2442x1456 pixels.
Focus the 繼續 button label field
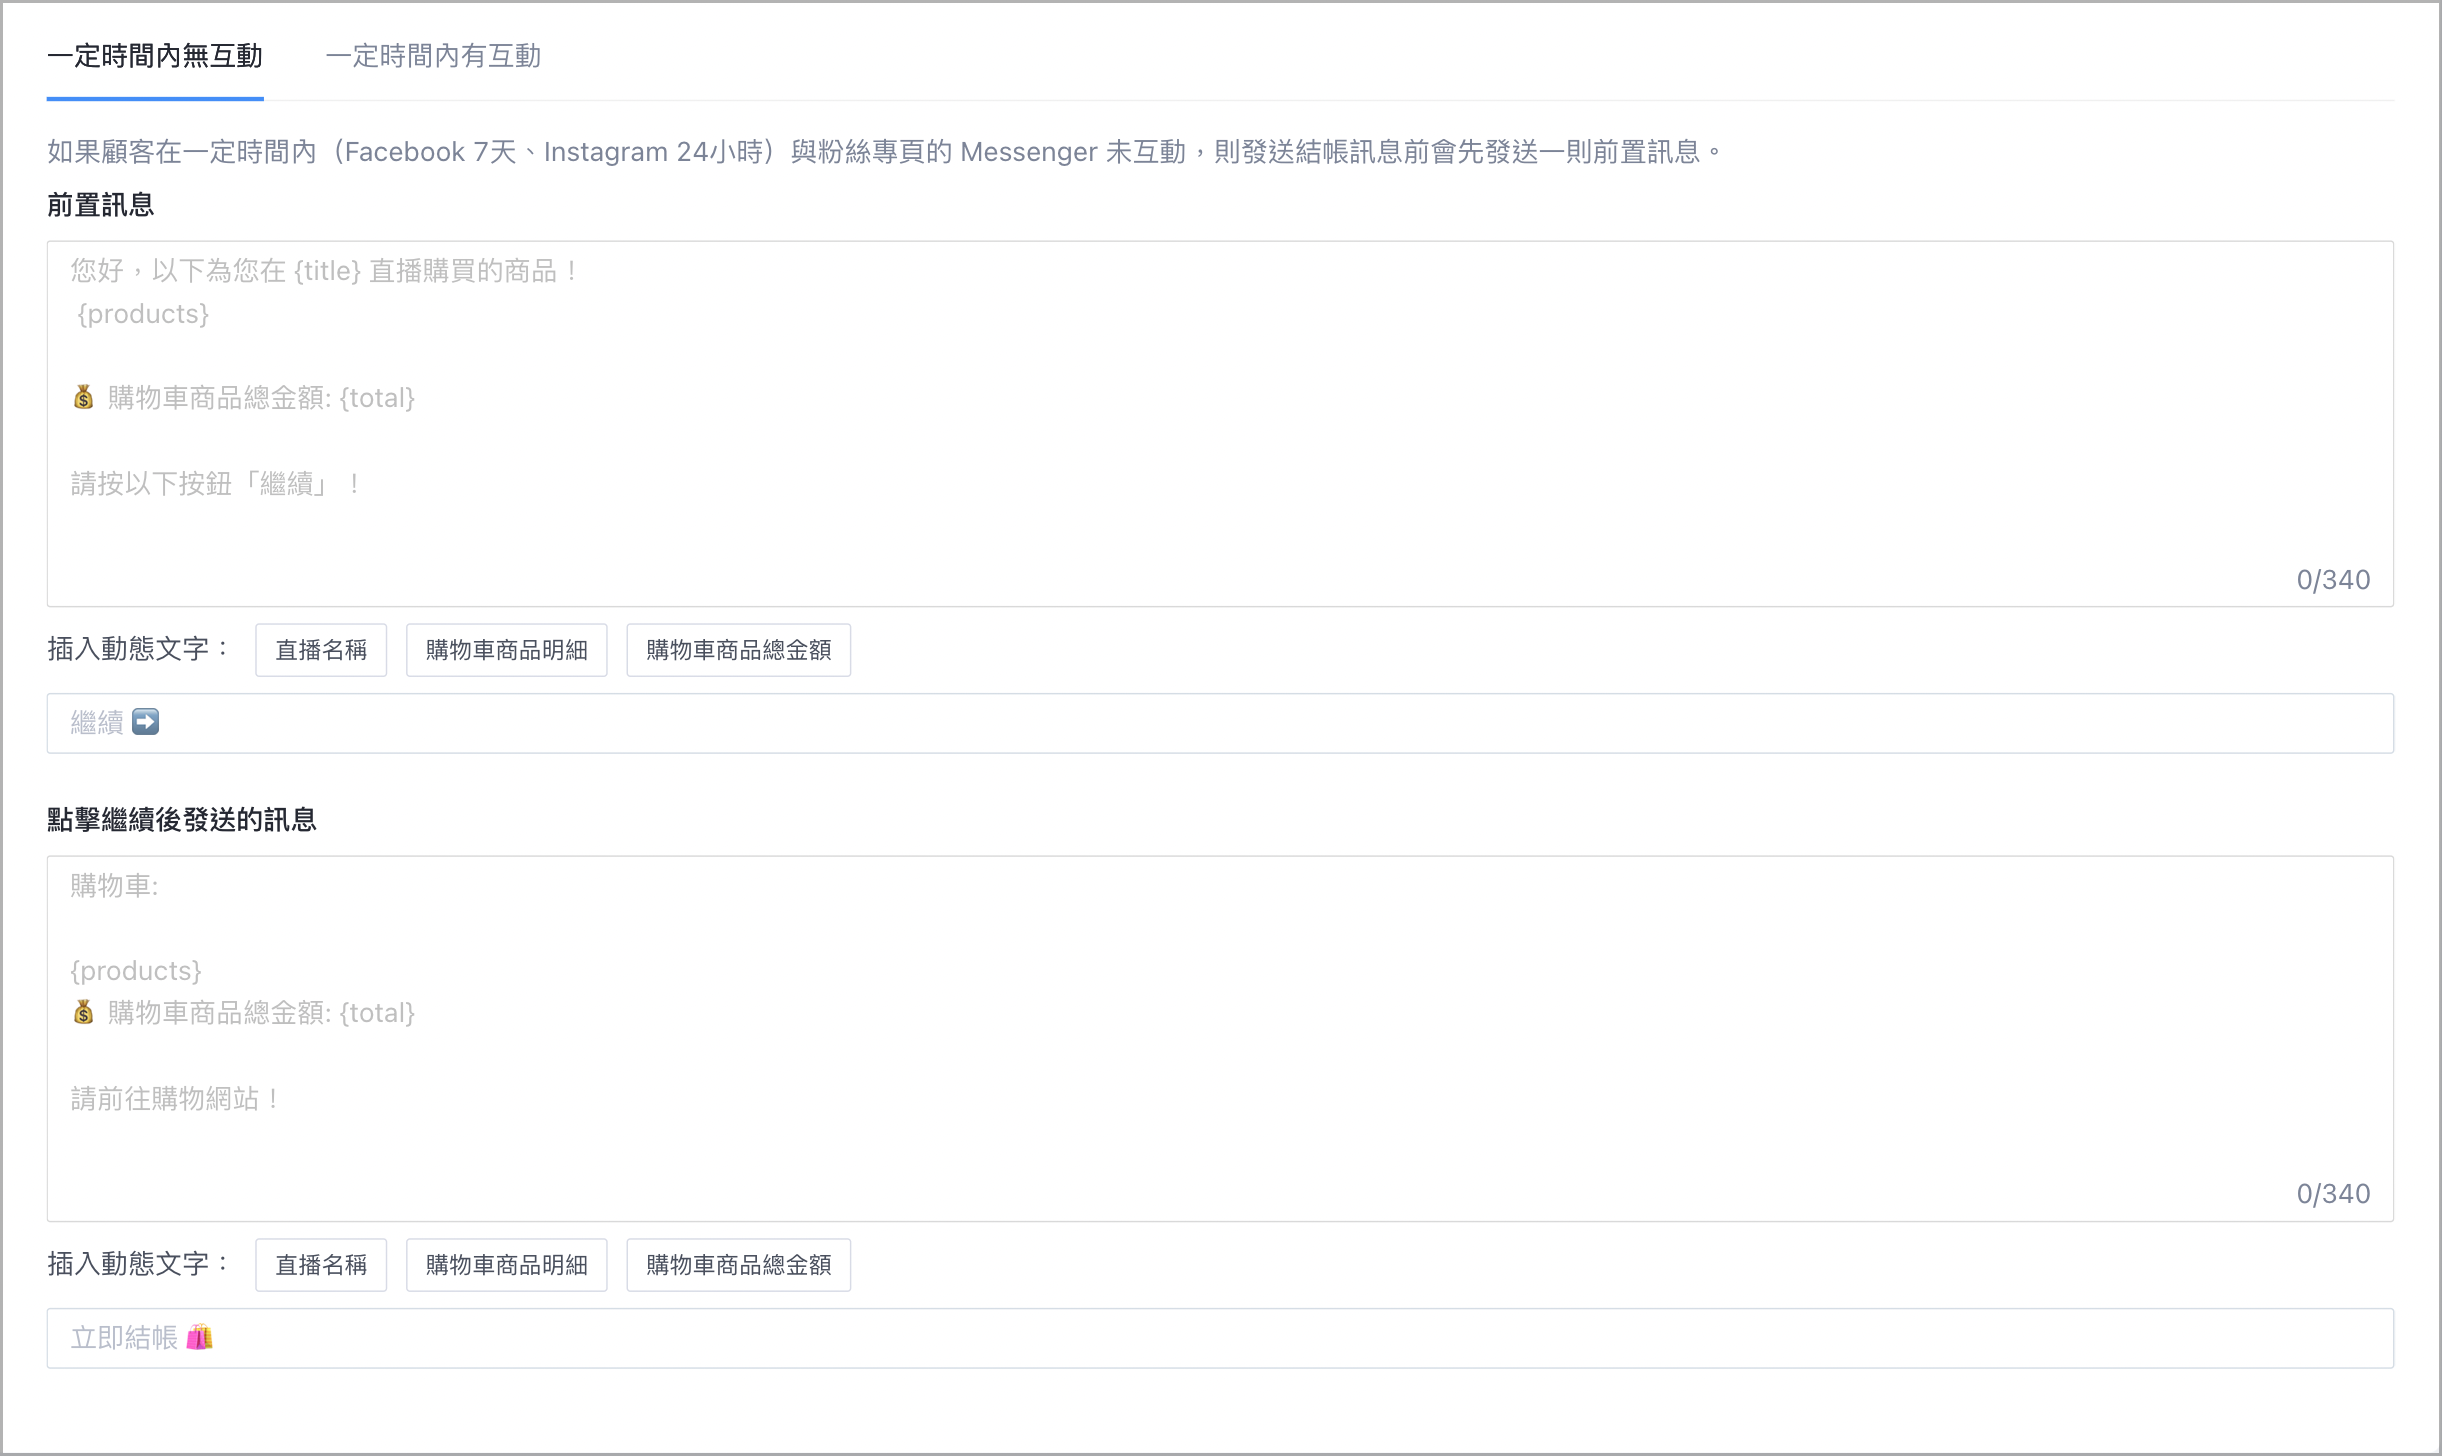1220,723
